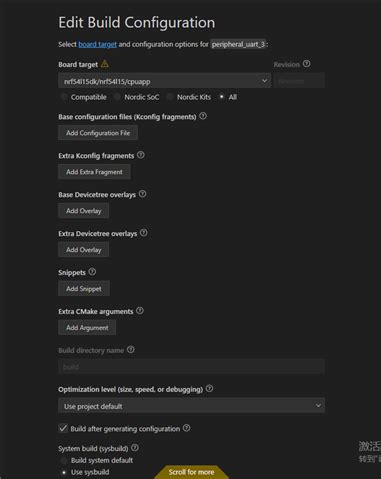Open the Board target dropdown
Viewport: 381px width, 479px height.
click(165, 81)
